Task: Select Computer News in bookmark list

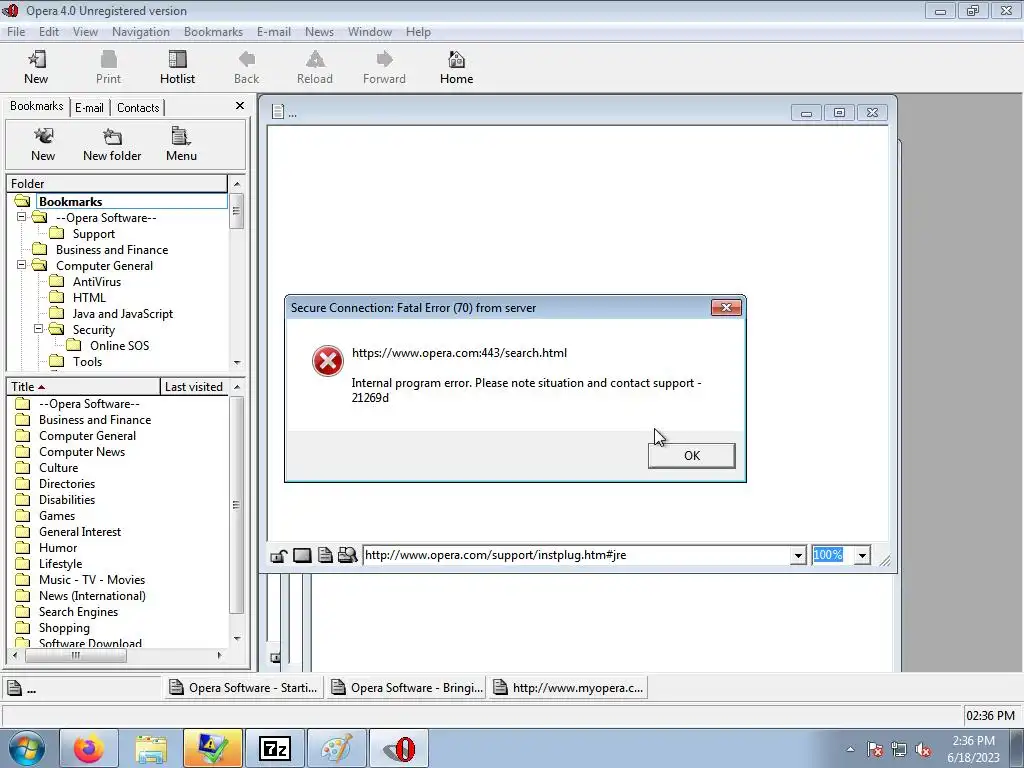Action: pyautogui.click(x=82, y=452)
